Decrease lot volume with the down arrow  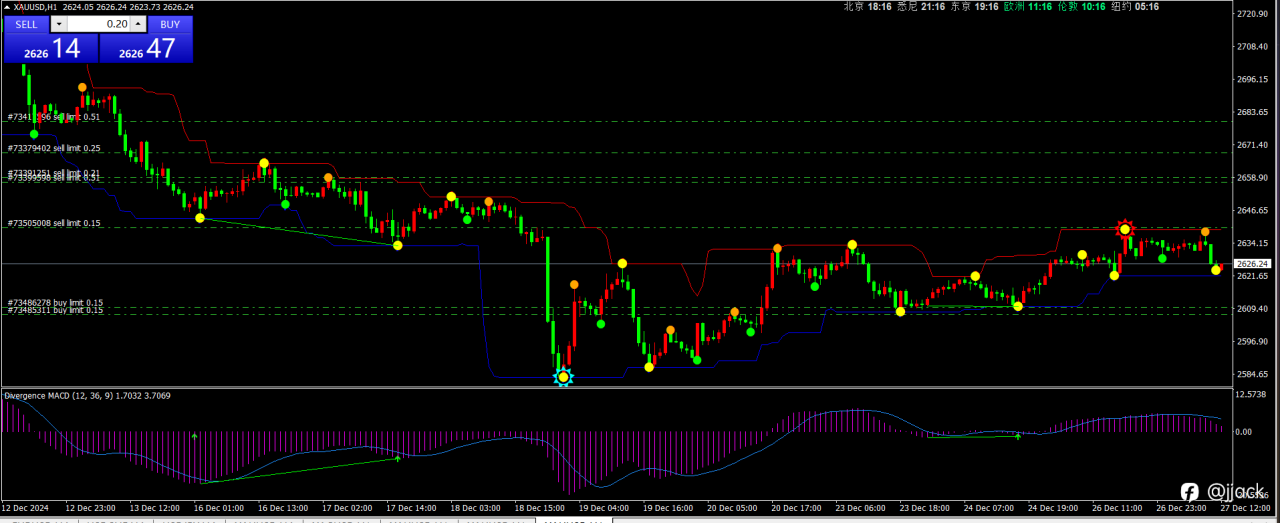click(x=57, y=24)
